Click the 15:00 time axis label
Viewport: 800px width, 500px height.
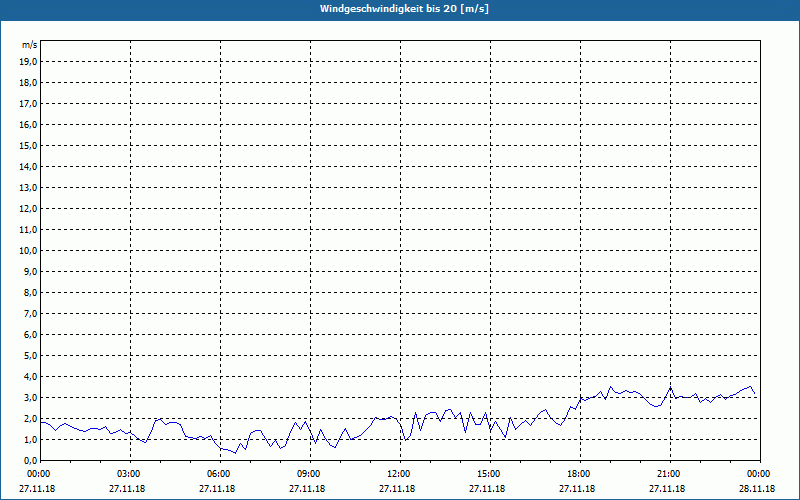[490, 474]
